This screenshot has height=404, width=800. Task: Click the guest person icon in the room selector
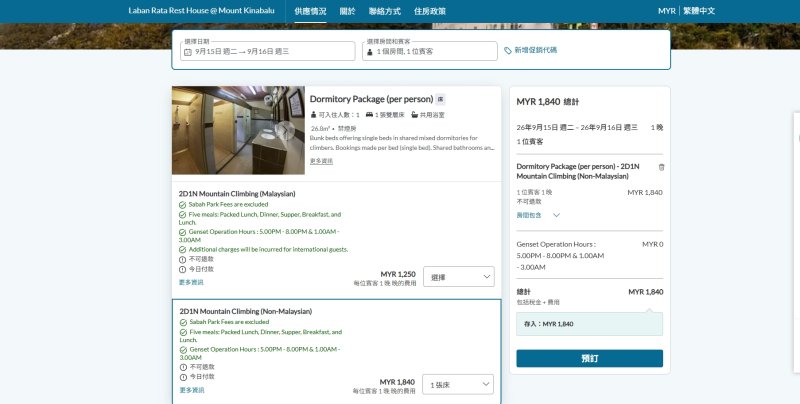(369, 51)
